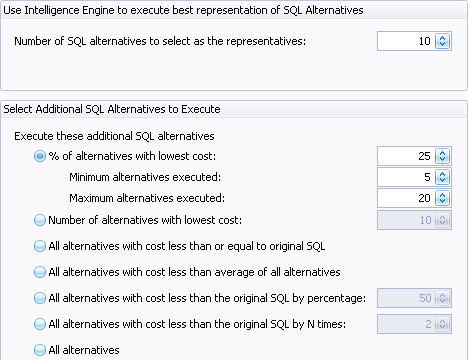Select 'less than original SQL by N times' radio
Viewport: 468px width, 360px height.
(40, 324)
